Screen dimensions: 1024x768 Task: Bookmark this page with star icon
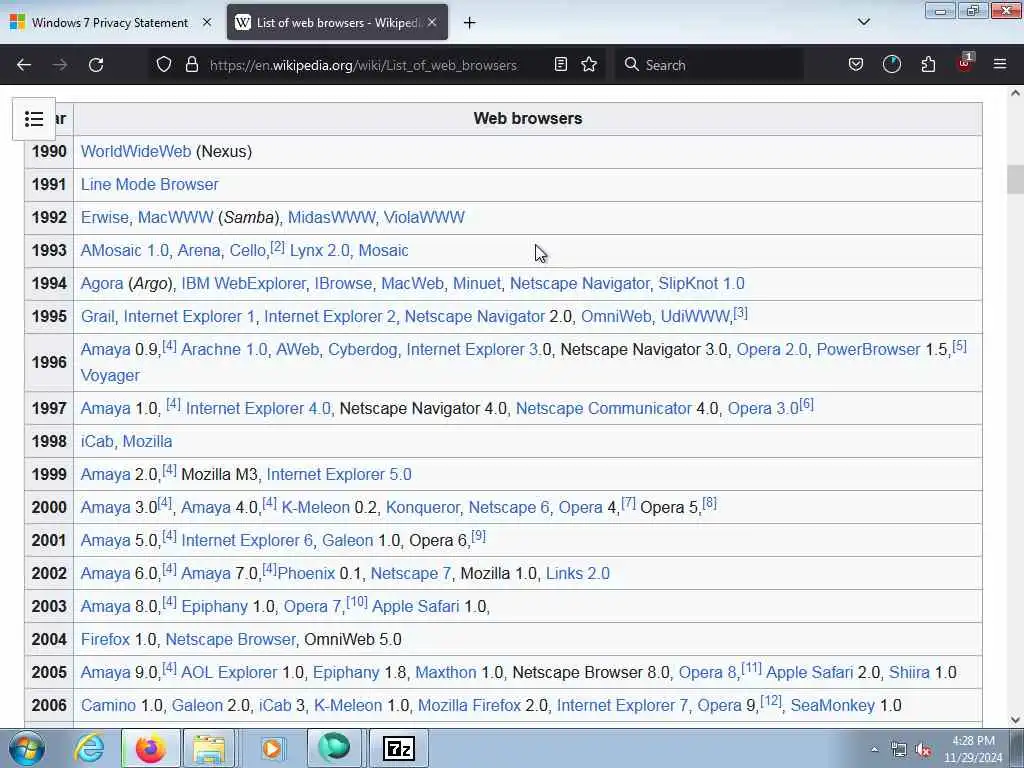point(589,65)
